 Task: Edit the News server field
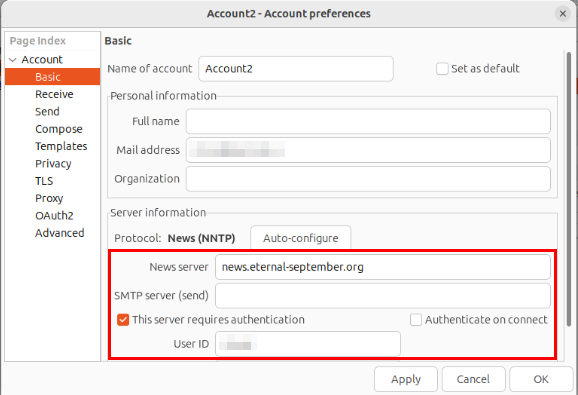pos(383,267)
